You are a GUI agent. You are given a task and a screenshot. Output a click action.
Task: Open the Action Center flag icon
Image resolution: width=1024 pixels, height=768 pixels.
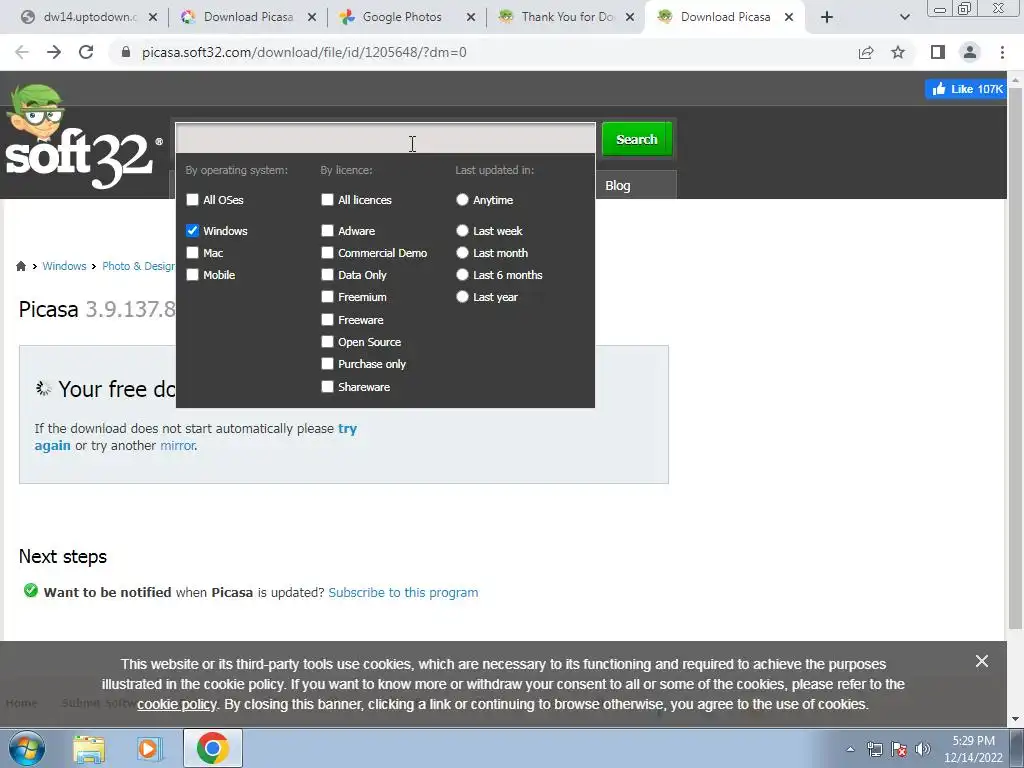(x=899, y=749)
